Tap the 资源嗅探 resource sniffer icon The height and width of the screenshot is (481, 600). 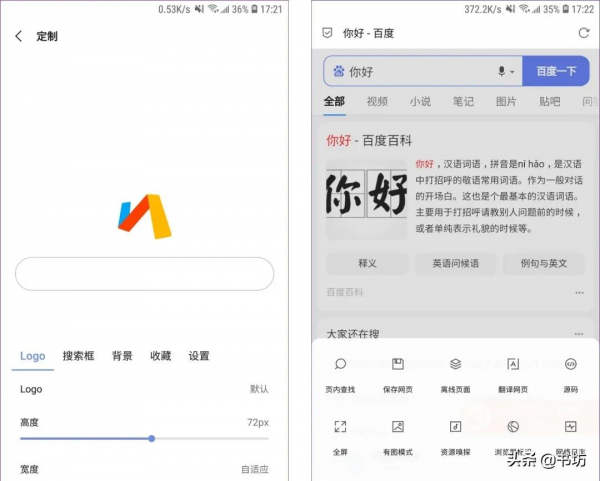(455, 426)
